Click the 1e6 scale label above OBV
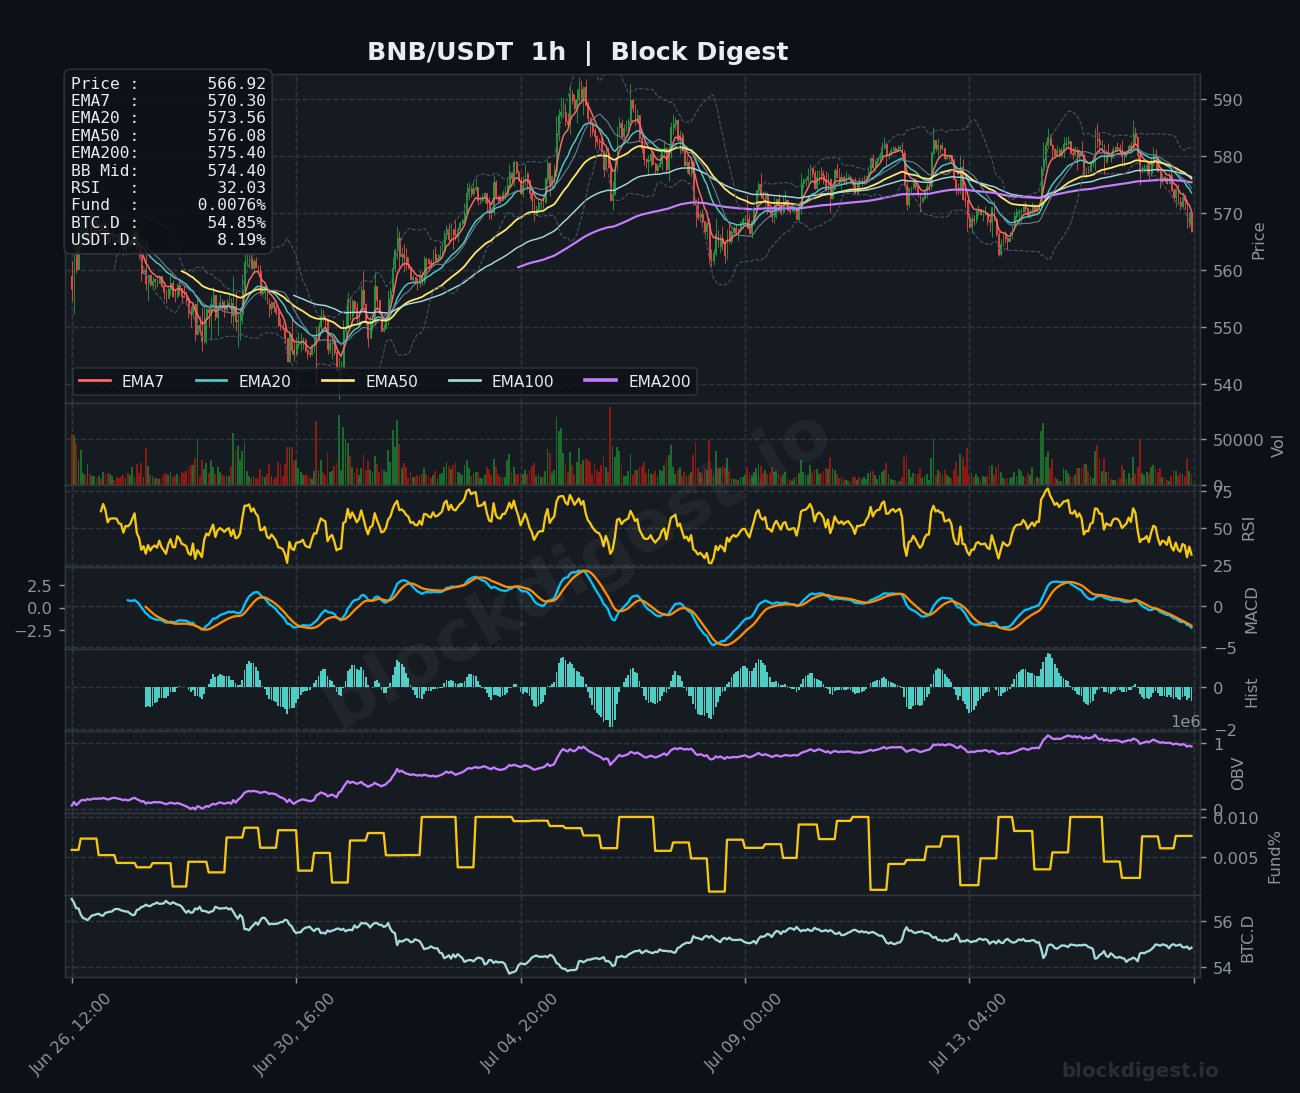Image resolution: width=1300 pixels, height=1093 pixels. pyautogui.click(x=1185, y=722)
